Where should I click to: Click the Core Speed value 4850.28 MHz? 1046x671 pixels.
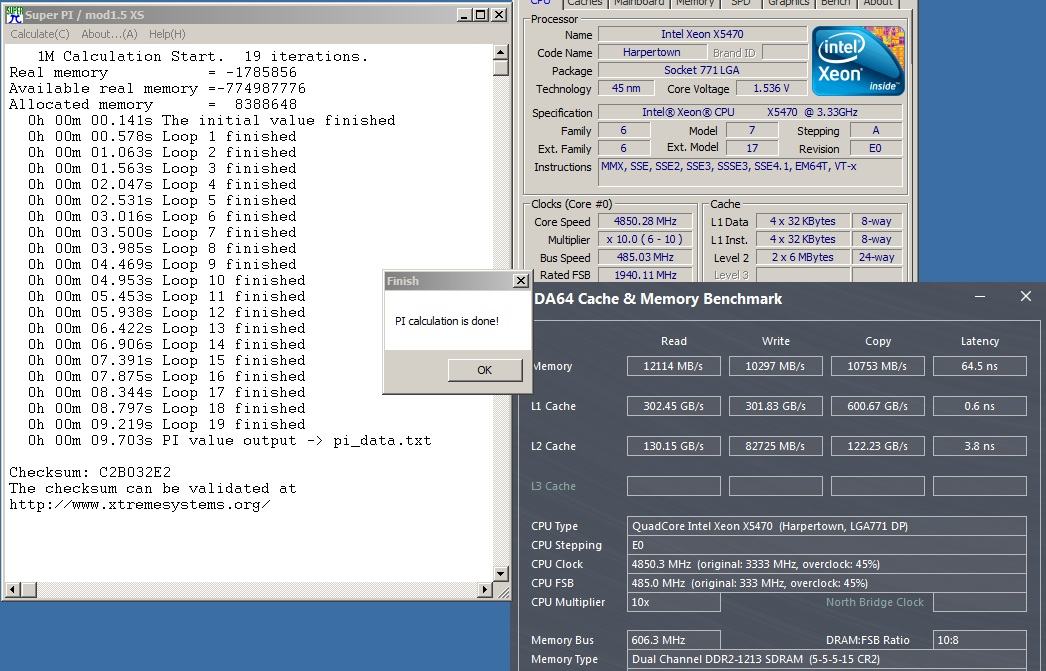click(645, 221)
